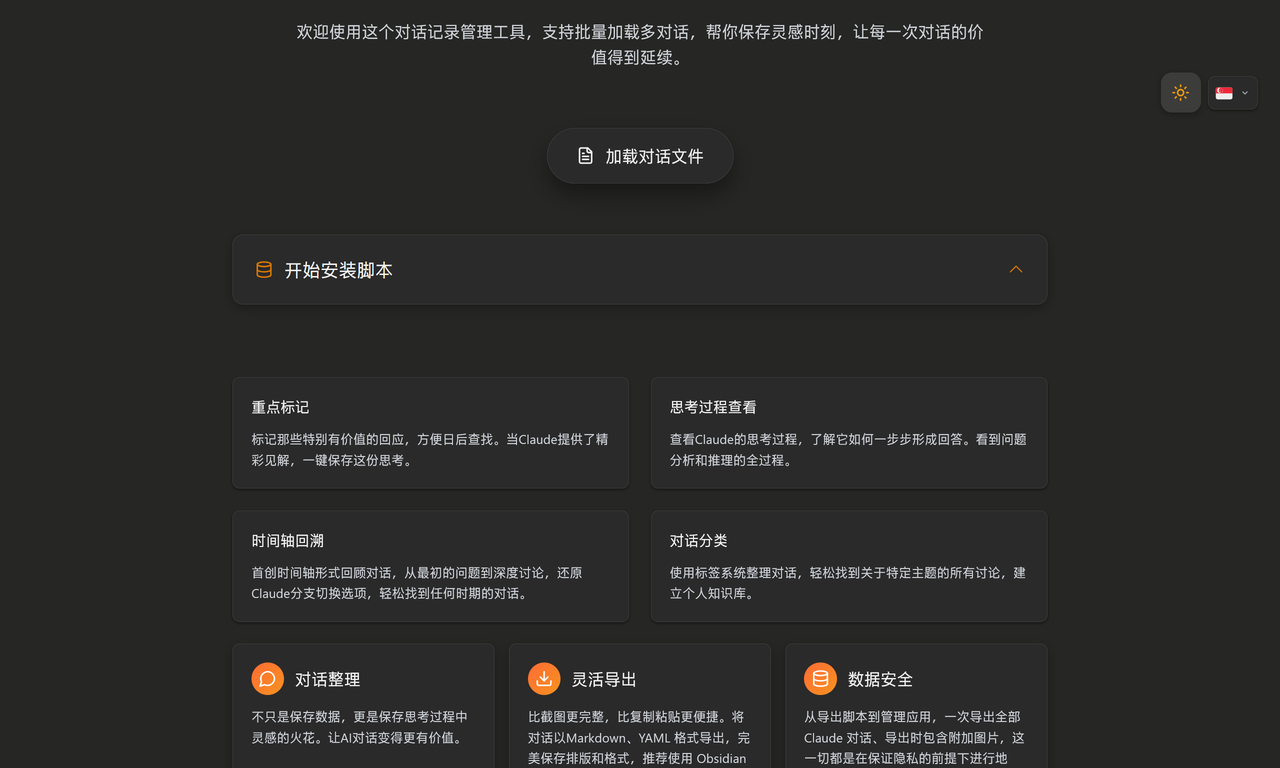Click the database icon on 数据安全 card
Image resolution: width=1280 pixels, height=768 pixels.
[x=820, y=678]
